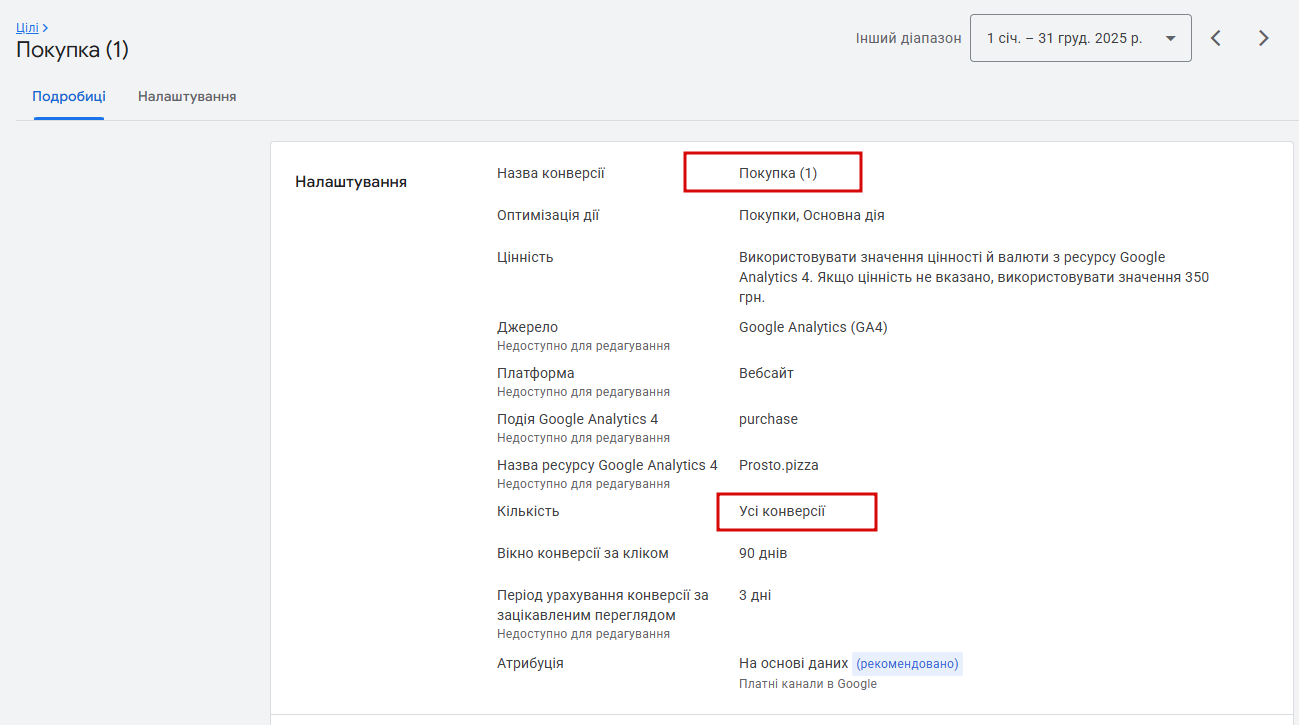Click the Покупки, Основна дія optimization value
Image resolution: width=1299 pixels, height=725 pixels.
(811, 215)
